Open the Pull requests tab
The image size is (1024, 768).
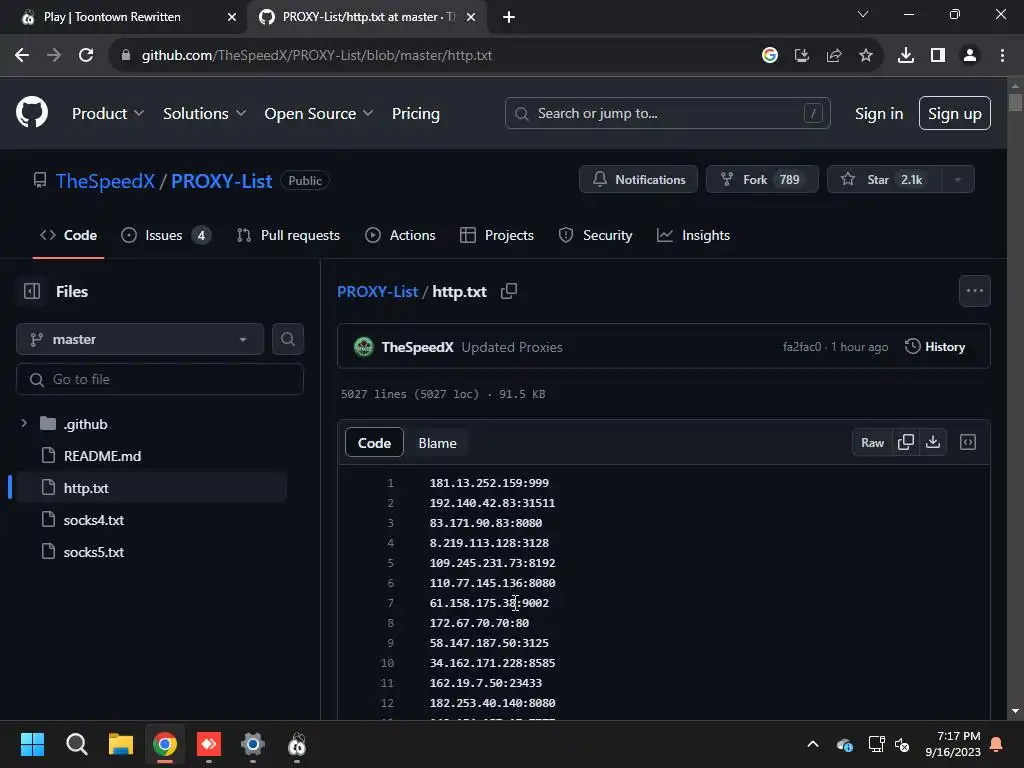[288, 235]
